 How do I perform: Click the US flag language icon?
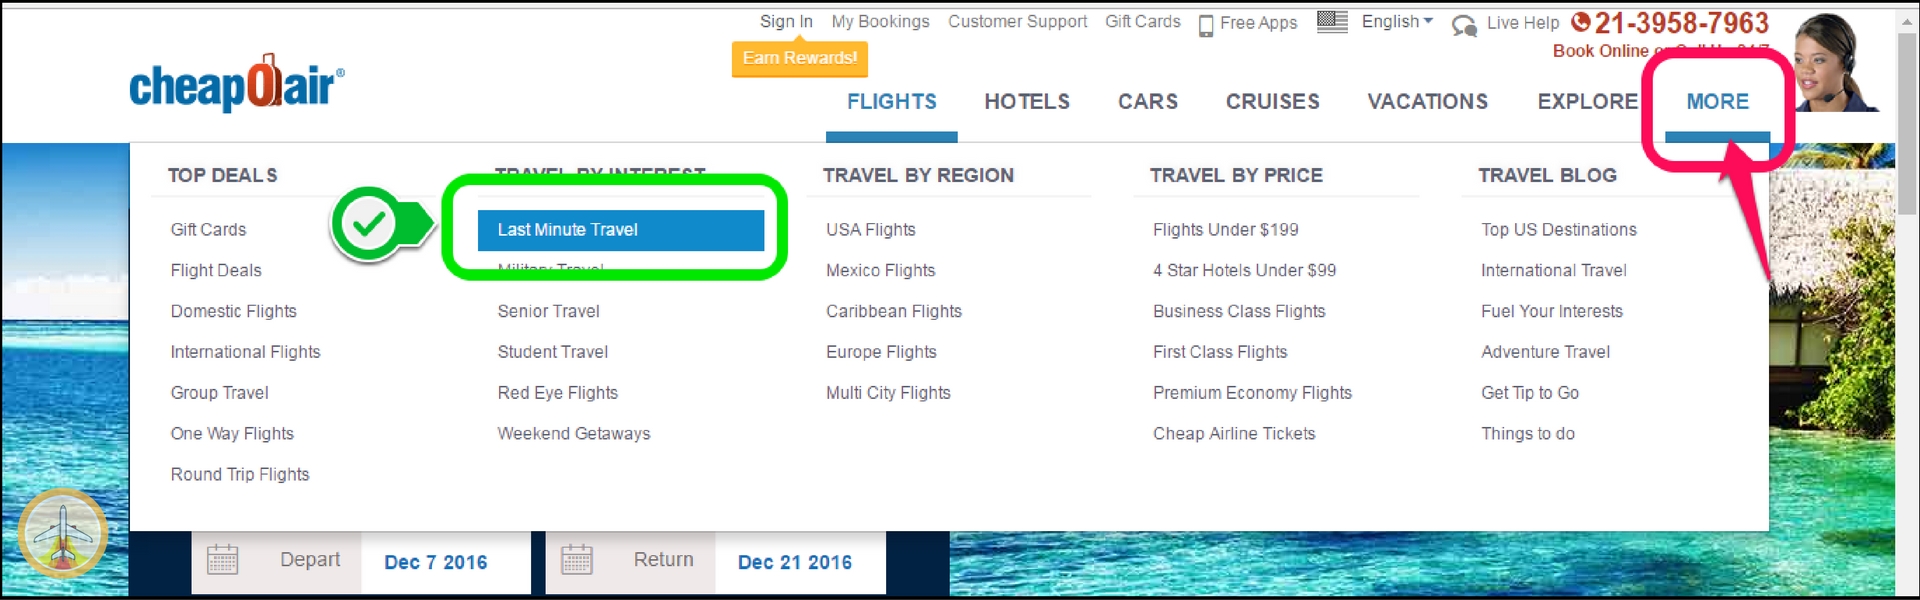click(1332, 22)
